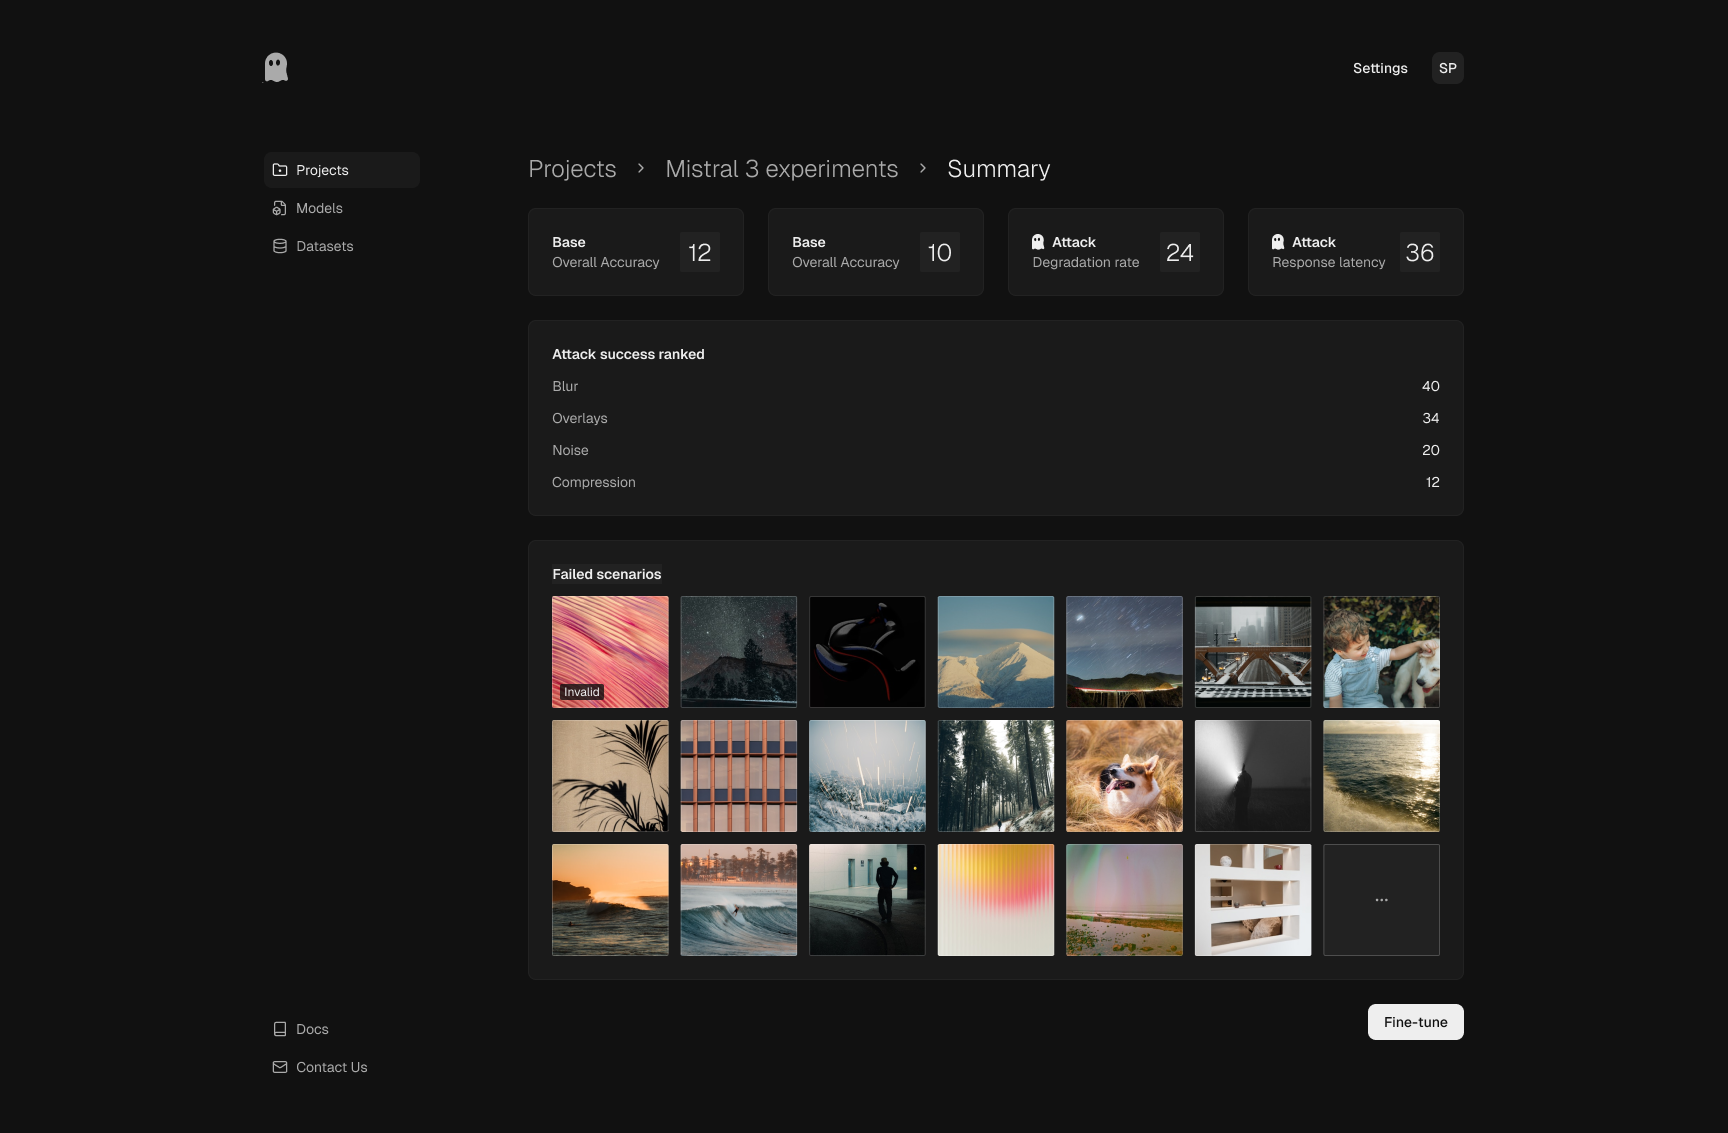The height and width of the screenshot is (1133, 1728).
Task: Open Settings in the top bar
Action: (1380, 68)
